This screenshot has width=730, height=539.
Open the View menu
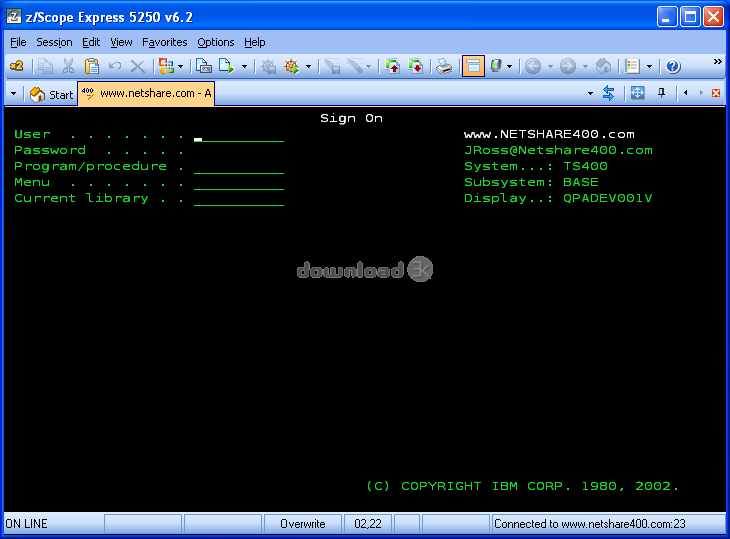point(121,42)
